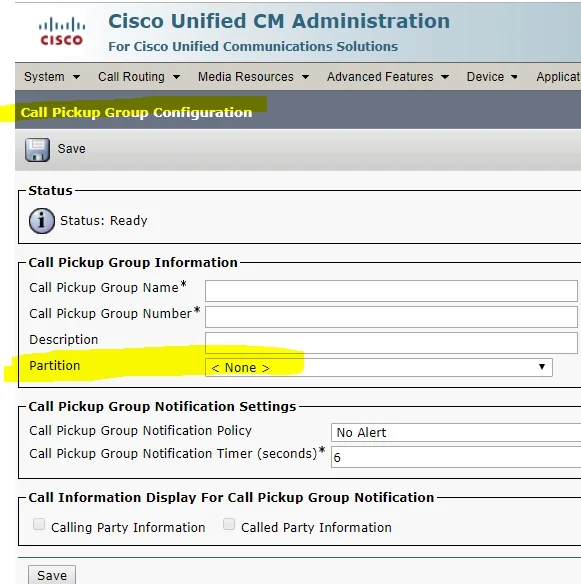Enable the Called Party Information checkbox
The height and width of the screenshot is (584, 581).
tap(229, 524)
